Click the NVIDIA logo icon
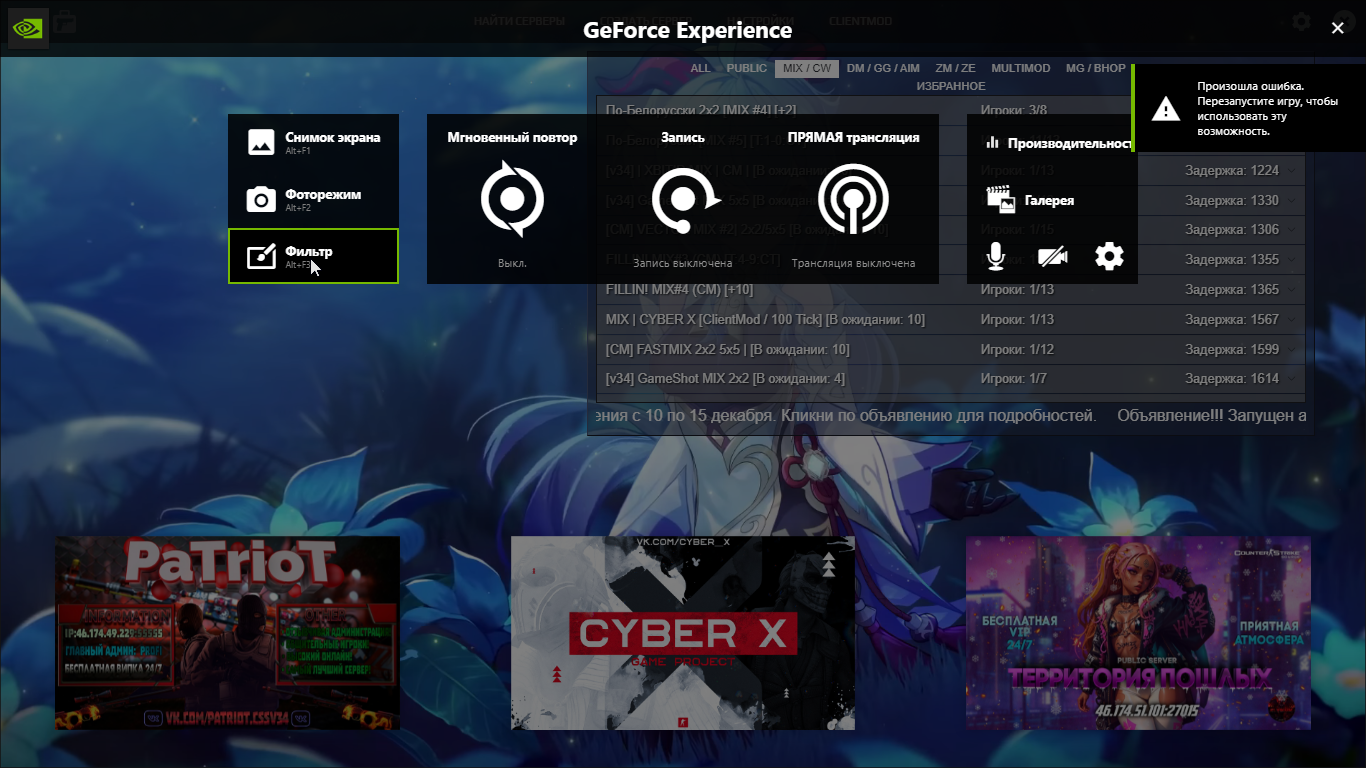 [x=27, y=27]
